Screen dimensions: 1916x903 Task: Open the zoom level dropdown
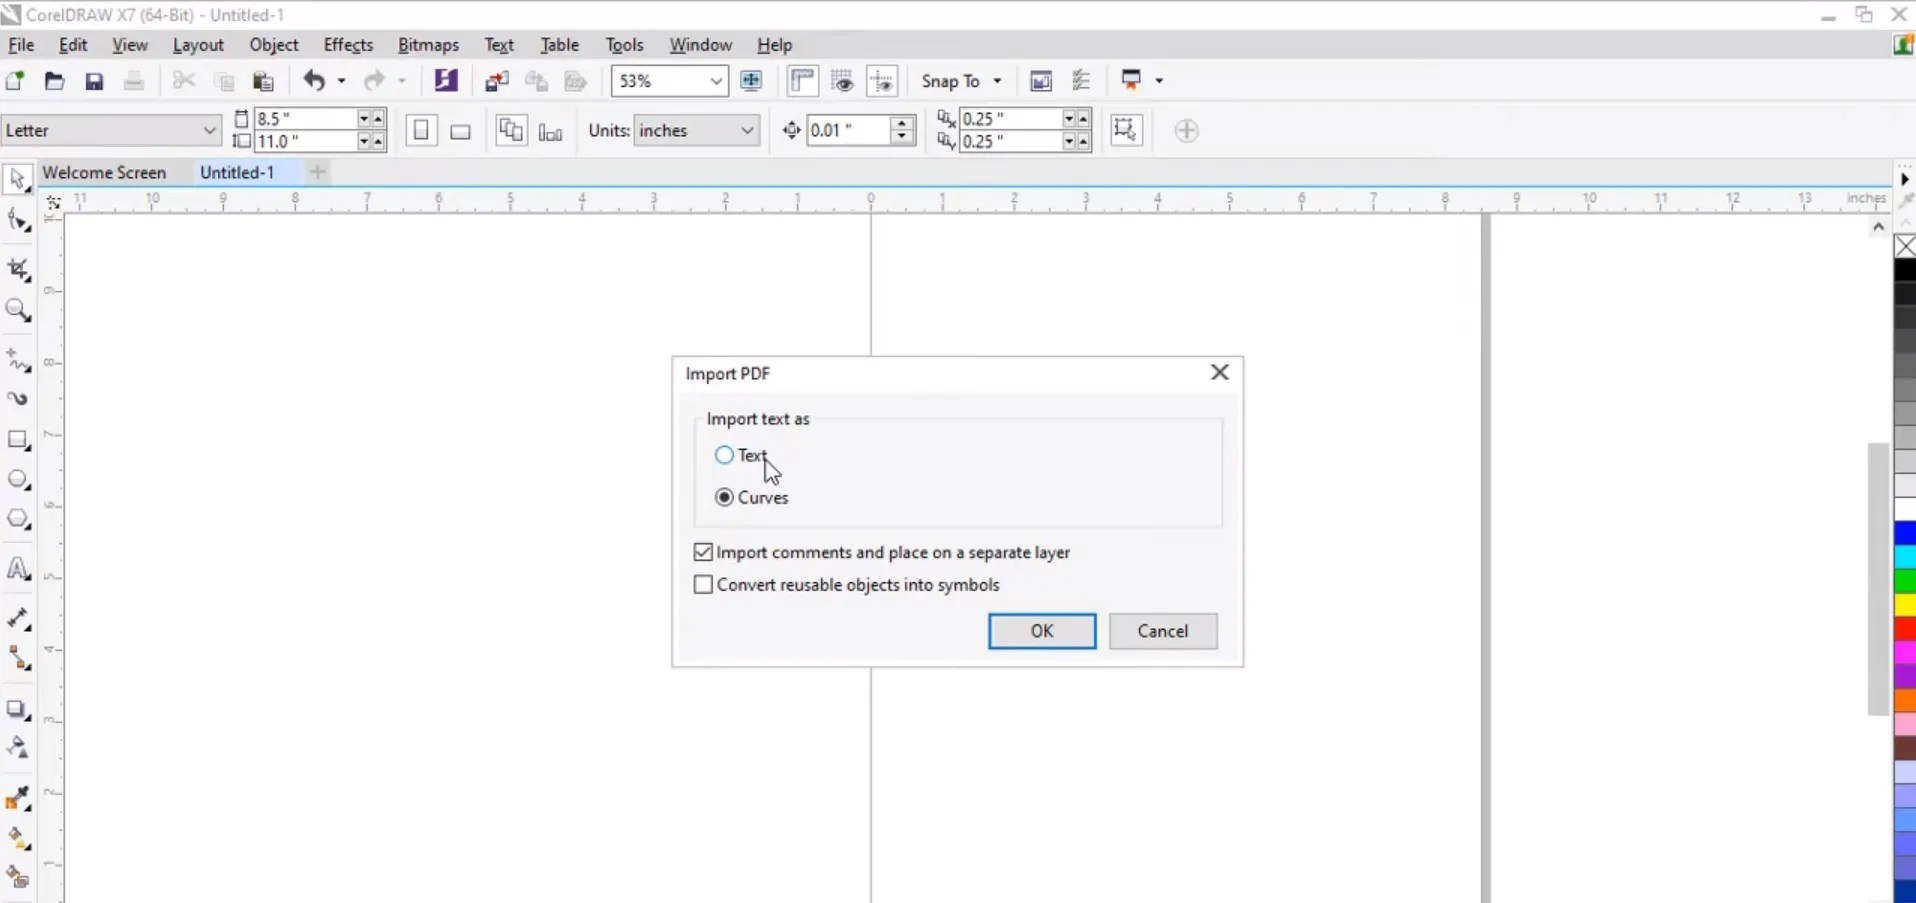[717, 81]
